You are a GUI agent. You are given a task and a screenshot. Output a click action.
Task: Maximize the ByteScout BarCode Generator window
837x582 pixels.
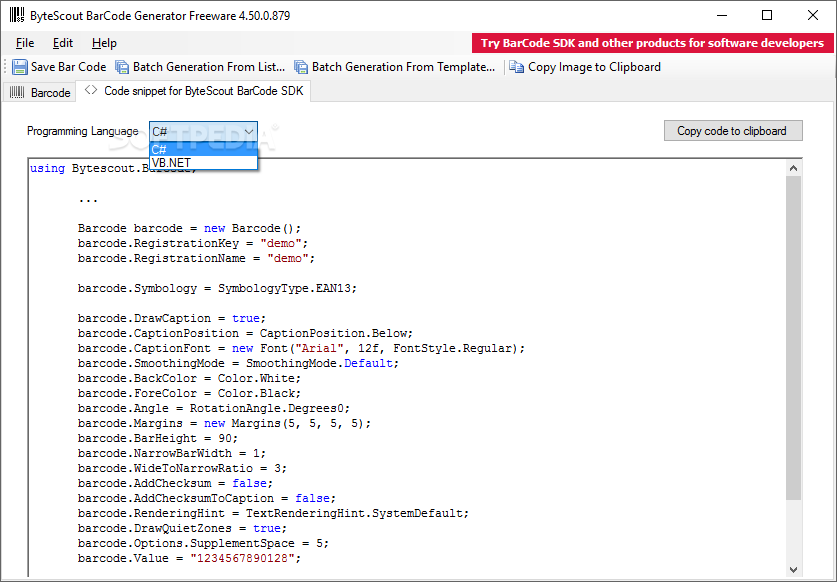pyautogui.click(x=767, y=15)
